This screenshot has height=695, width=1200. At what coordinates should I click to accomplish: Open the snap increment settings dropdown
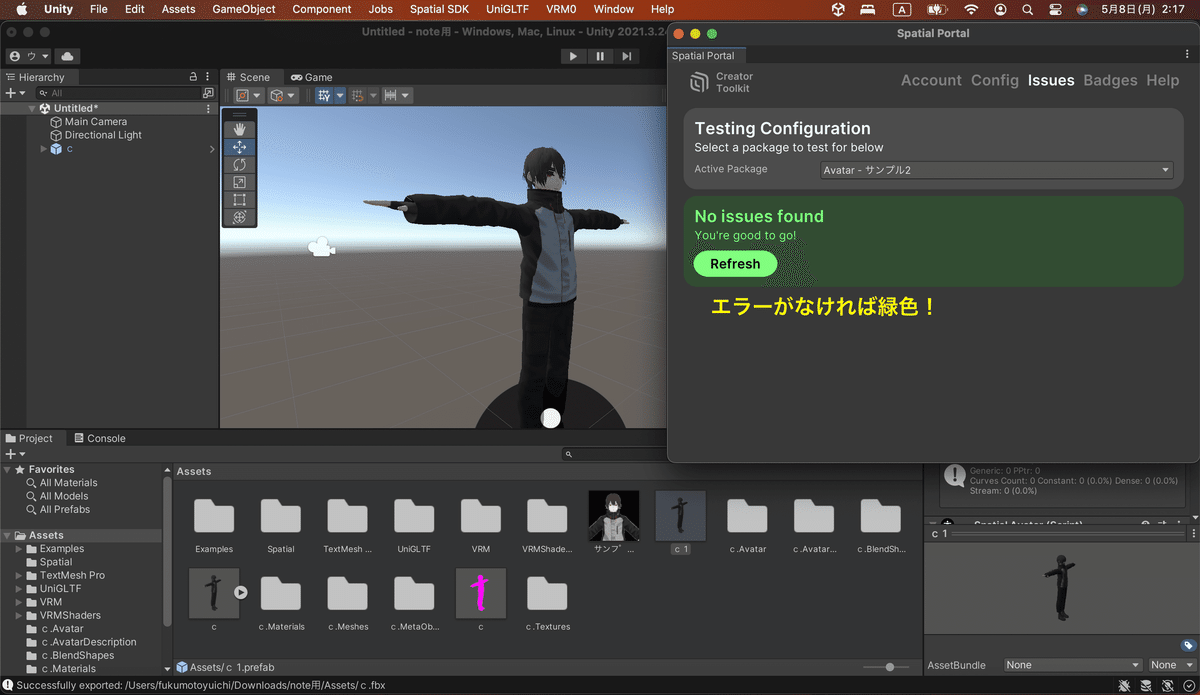point(397,95)
